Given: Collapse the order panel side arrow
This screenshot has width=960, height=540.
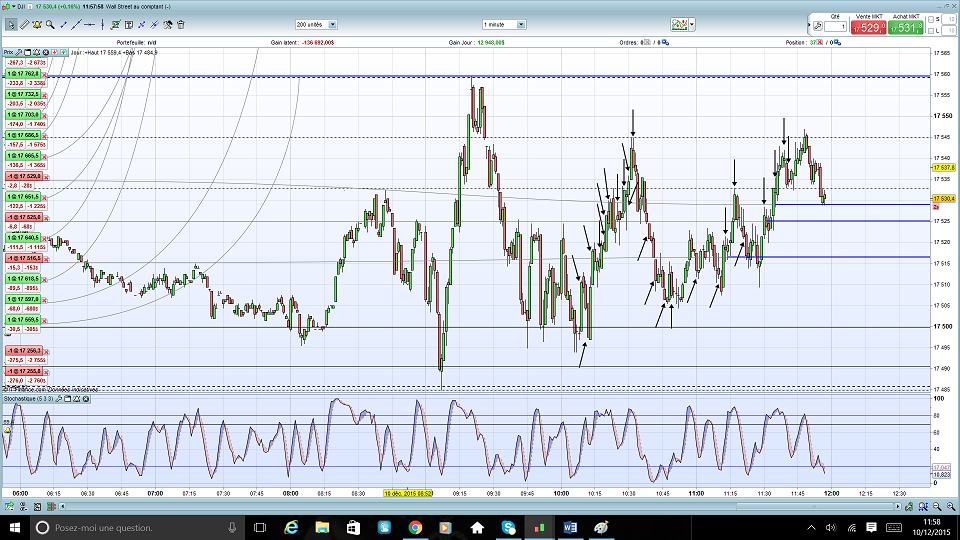Looking at the screenshot, I should click(x=809, y=26).
